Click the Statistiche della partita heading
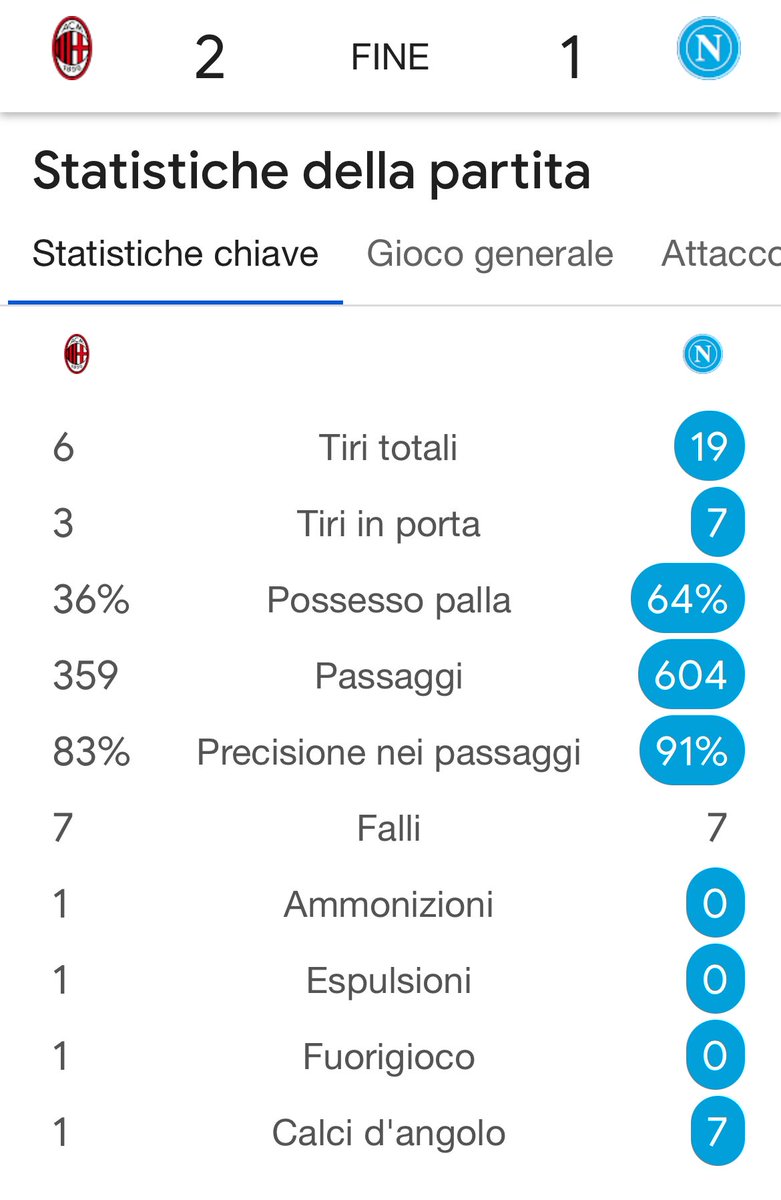781x1200 pixels. click(x=311, y=171)
